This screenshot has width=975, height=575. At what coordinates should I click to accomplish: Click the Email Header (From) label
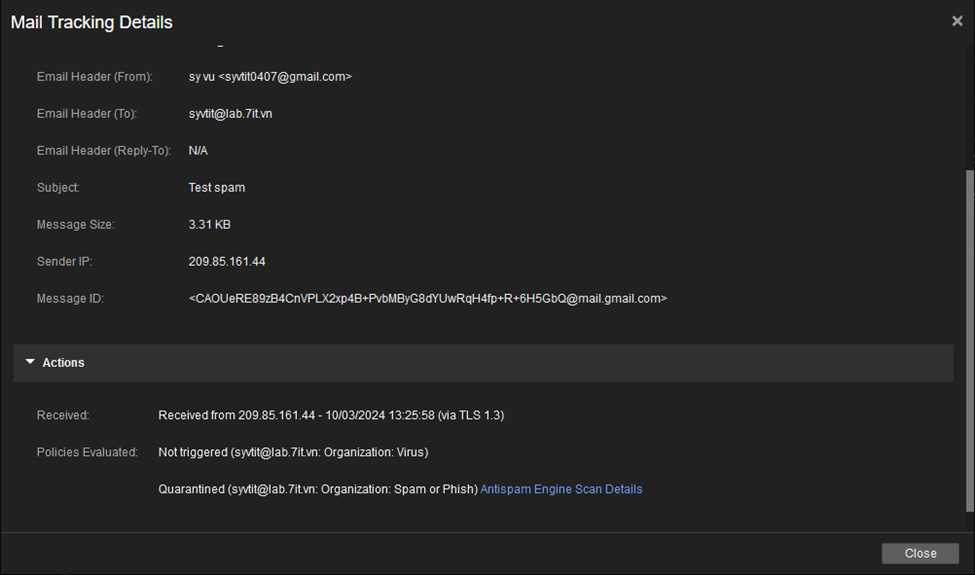tap(95, 77)
